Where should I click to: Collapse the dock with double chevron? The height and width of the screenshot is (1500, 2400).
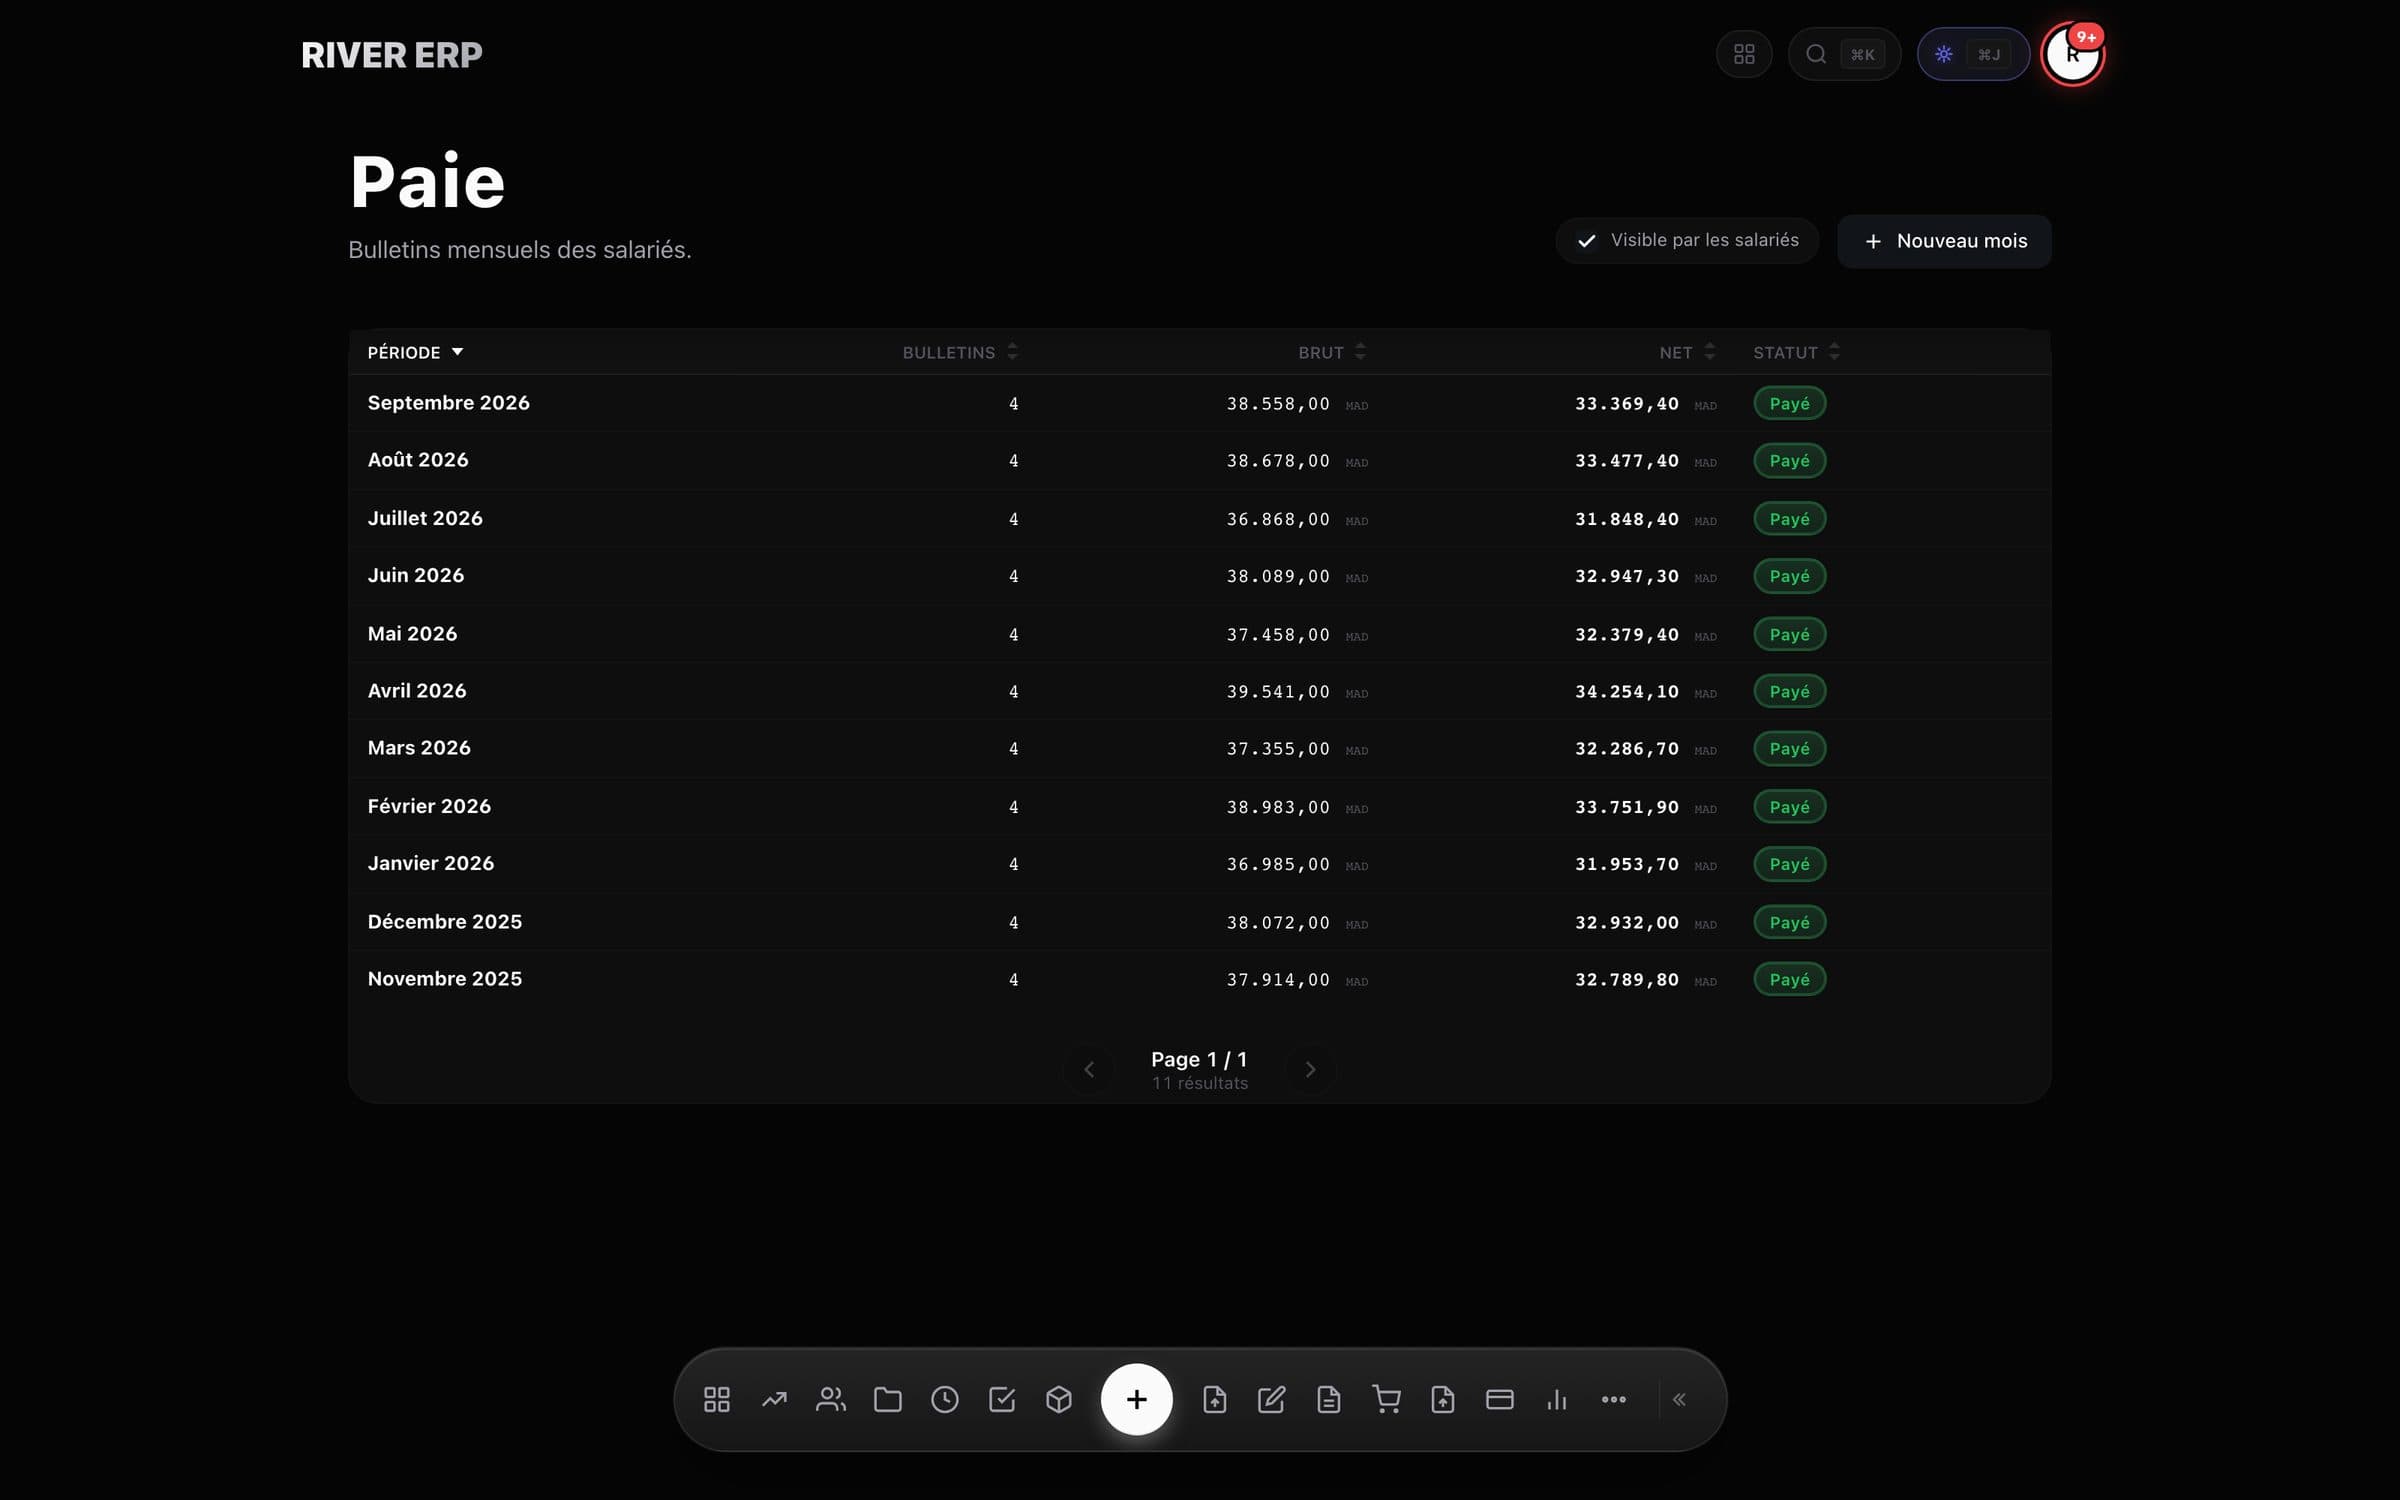click(x=1680, y=1399)
